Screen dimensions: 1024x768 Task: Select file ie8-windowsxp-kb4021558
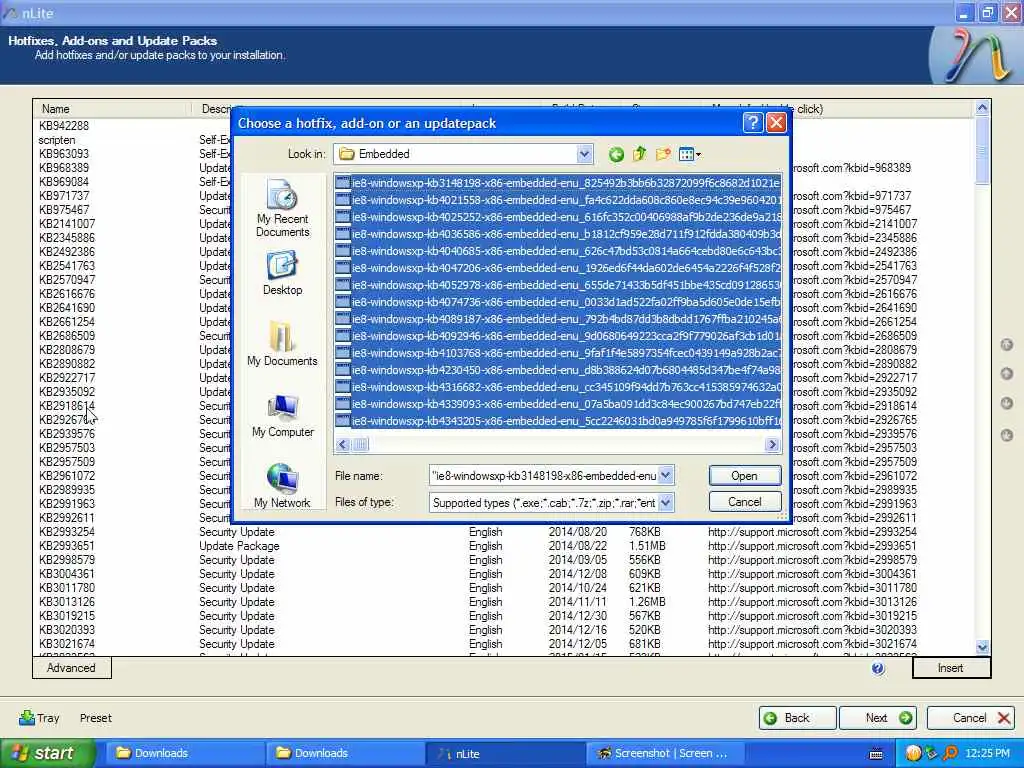[558, 200]
